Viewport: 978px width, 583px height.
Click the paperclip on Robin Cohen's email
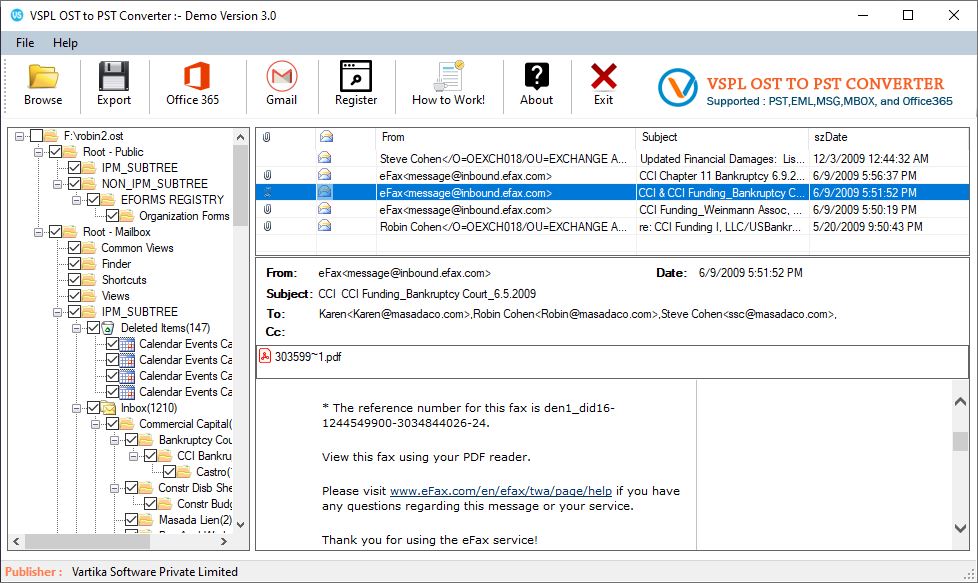(x=267, y=226)
